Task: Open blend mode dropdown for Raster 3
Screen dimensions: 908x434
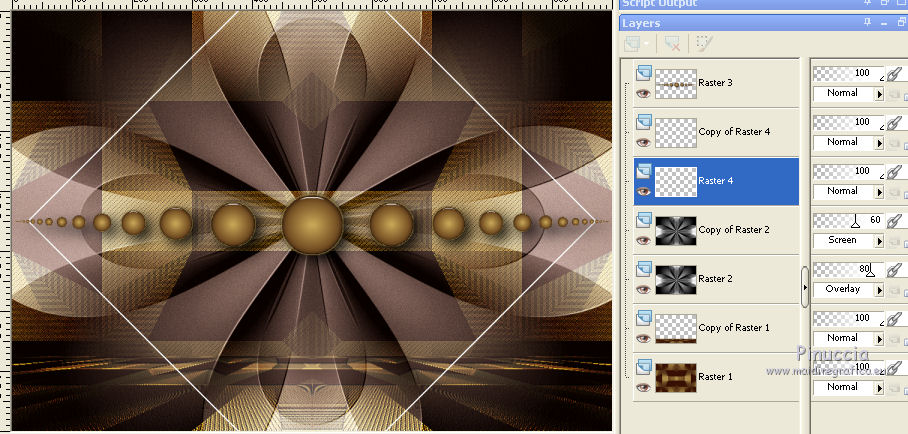Action: [x=879, y=94]
